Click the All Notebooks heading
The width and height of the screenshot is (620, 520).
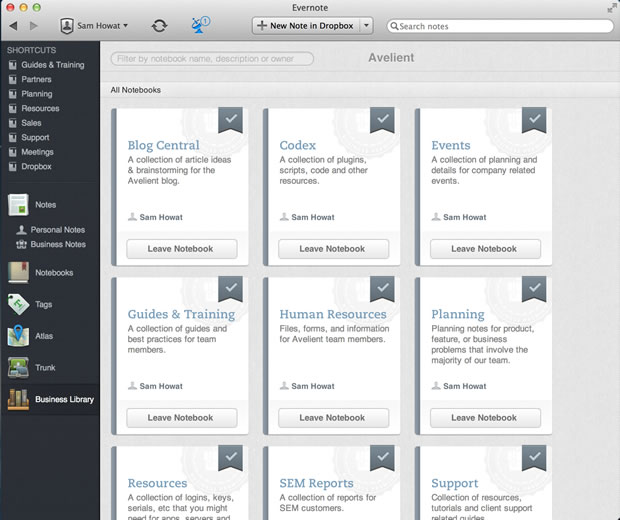(x=136, y=90)
